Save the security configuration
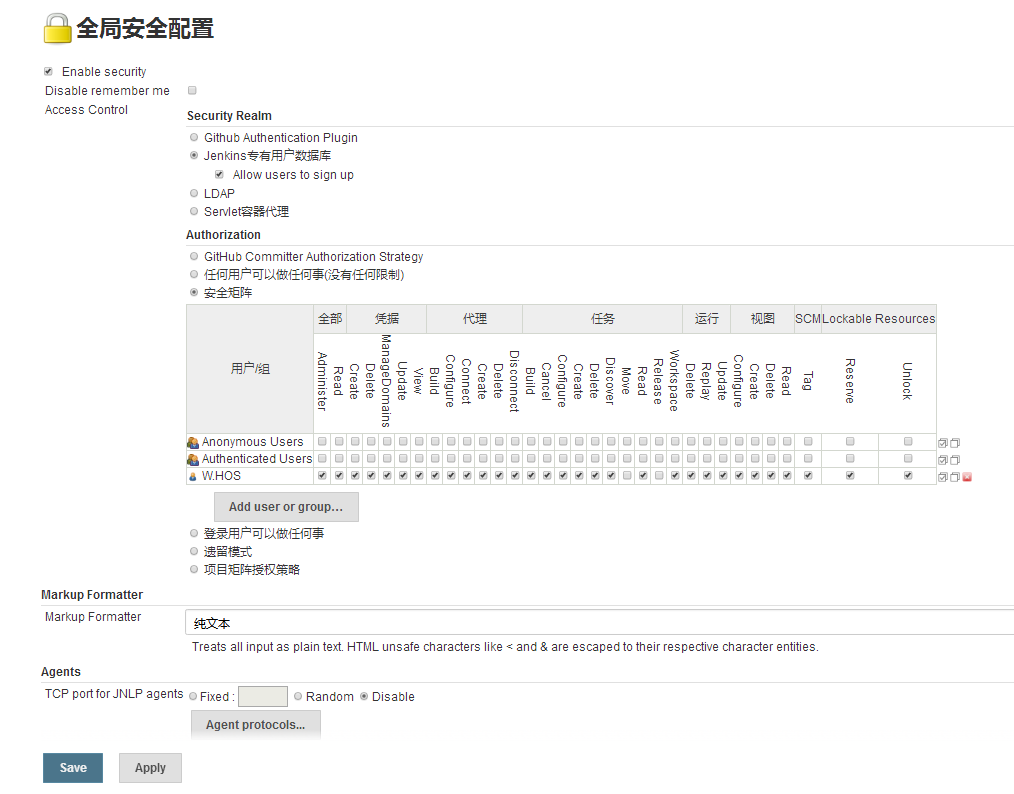 [x=73, y=768]
